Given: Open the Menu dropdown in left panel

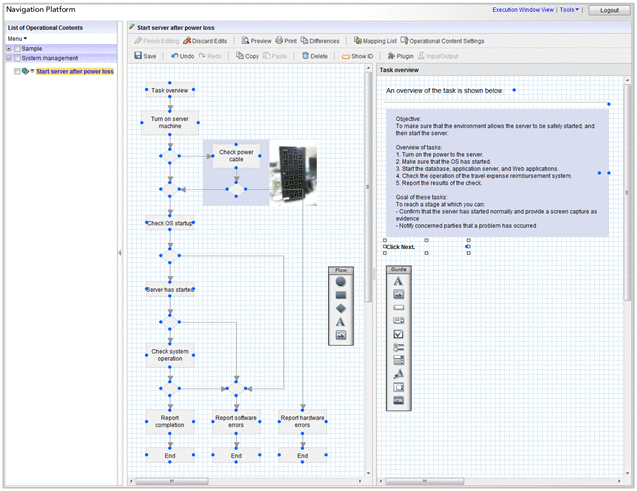Looking at the screenshot, I should 18,38.
